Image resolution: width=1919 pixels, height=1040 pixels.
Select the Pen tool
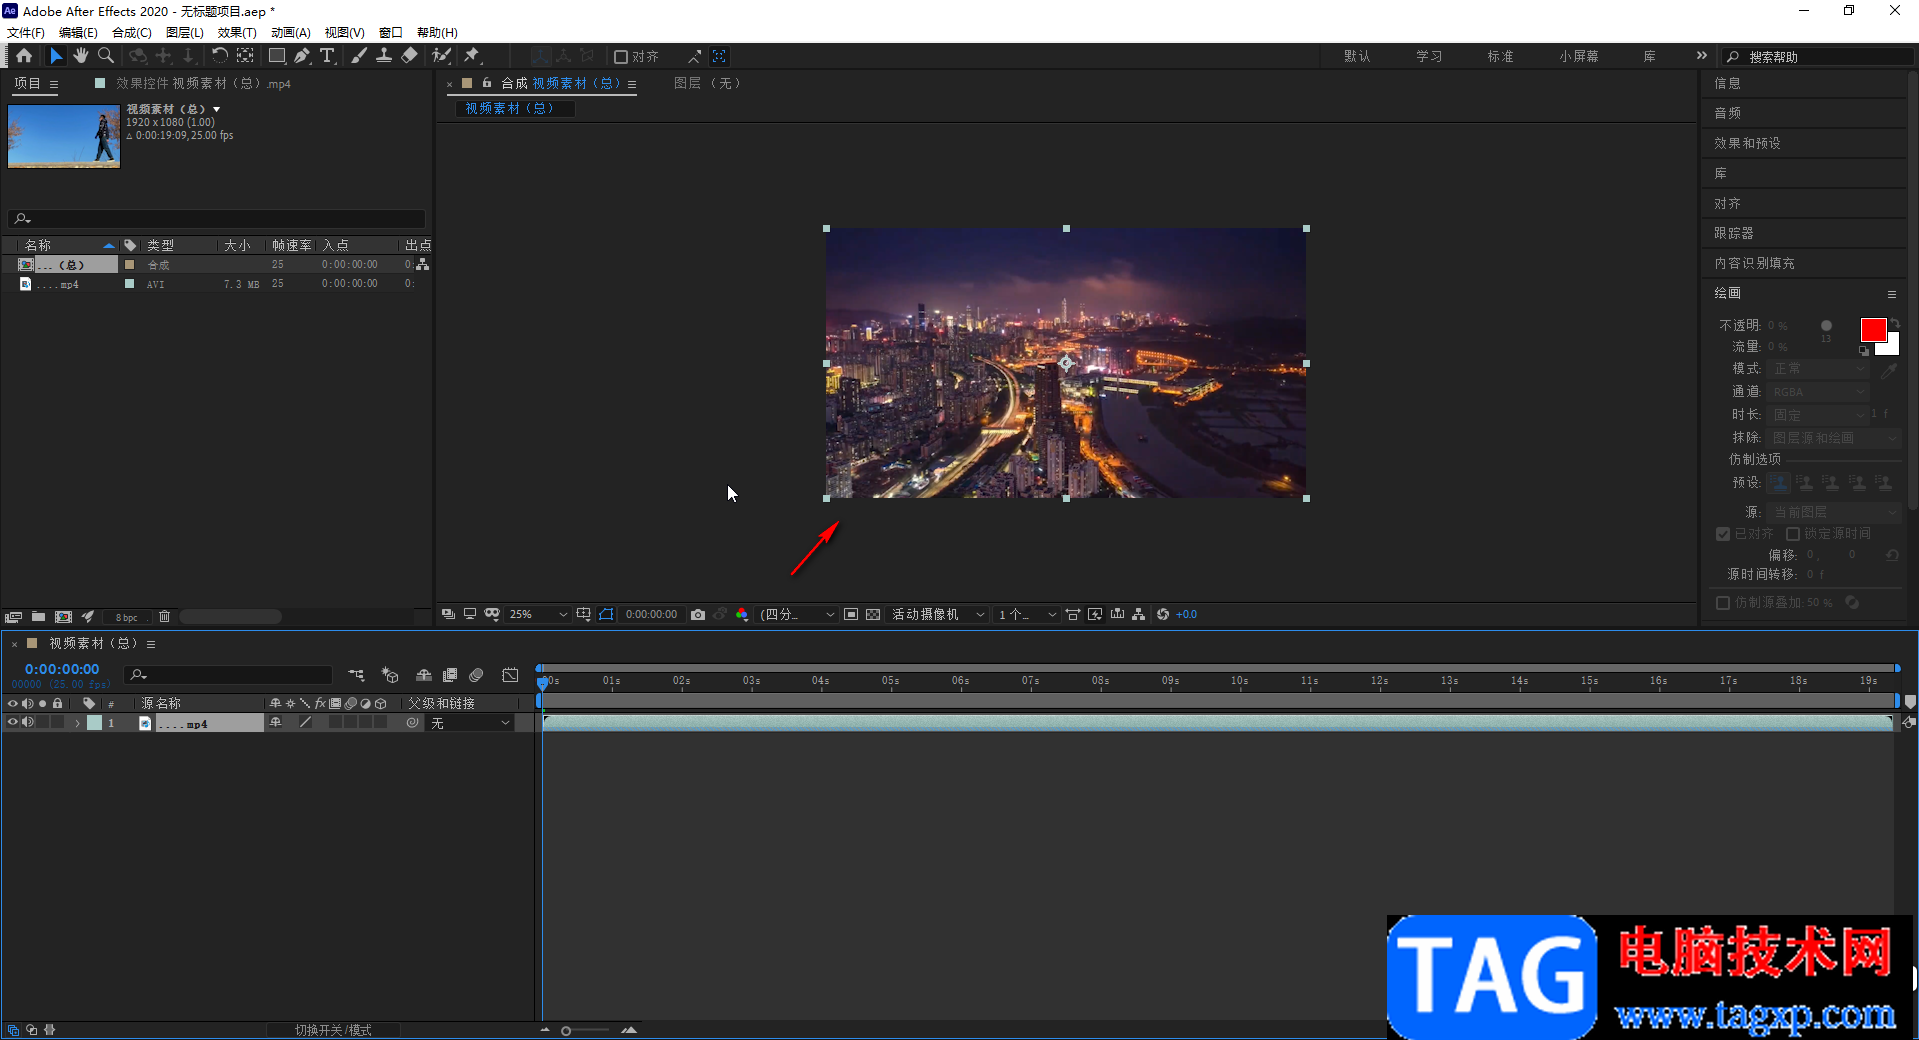pyautogui.click(x=302, y=56)
